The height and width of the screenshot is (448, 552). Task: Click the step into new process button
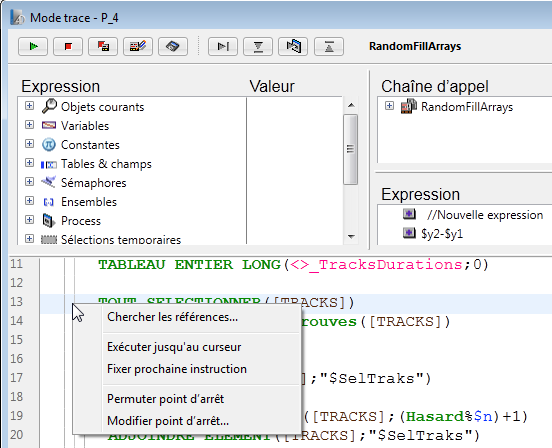pyautogui.click(x=293, y=46)
